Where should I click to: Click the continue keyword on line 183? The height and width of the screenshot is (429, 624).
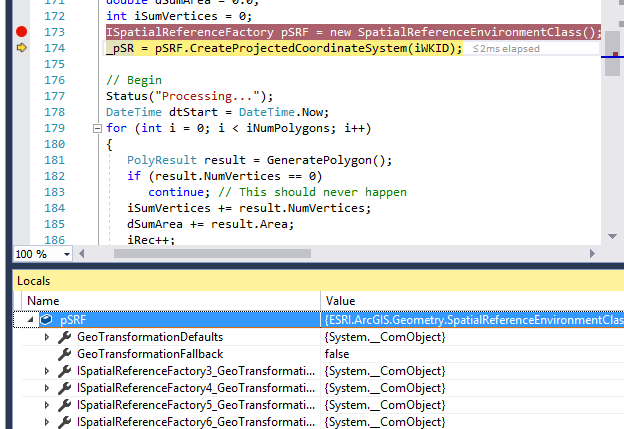(x=176, y=192)
